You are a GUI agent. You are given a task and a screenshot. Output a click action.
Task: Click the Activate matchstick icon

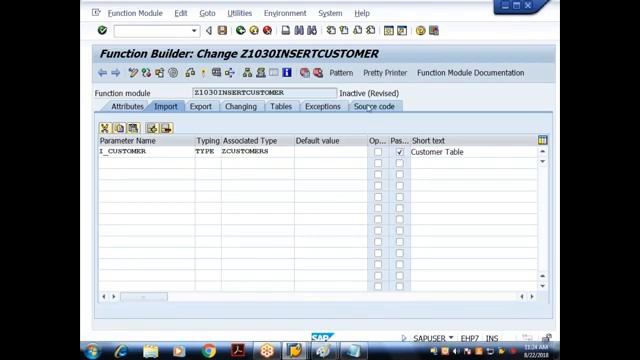[203, 73]
